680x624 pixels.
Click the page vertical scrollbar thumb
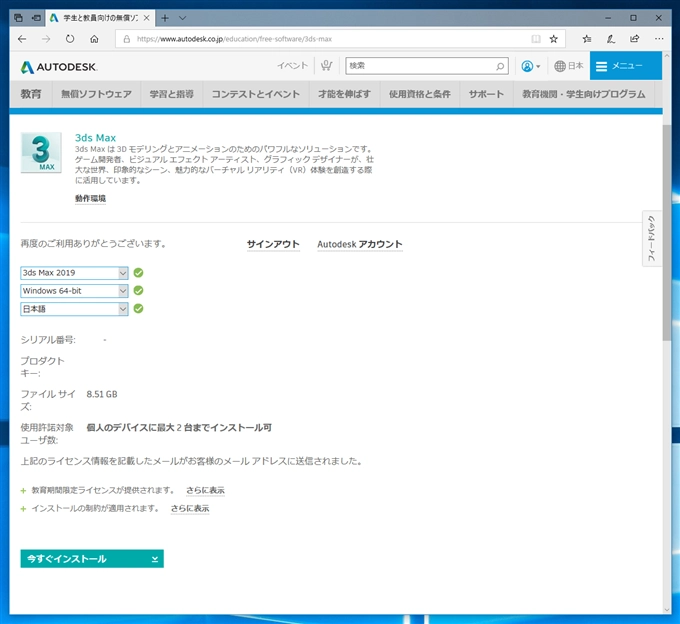[x=667, y=232]
